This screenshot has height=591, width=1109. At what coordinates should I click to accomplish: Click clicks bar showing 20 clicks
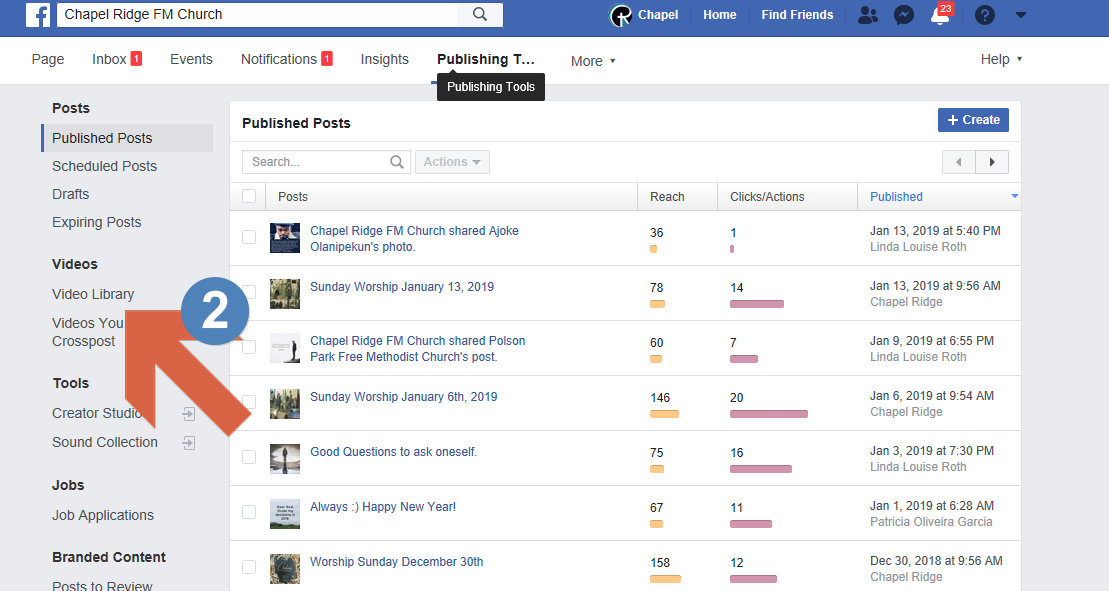[769, 414]
